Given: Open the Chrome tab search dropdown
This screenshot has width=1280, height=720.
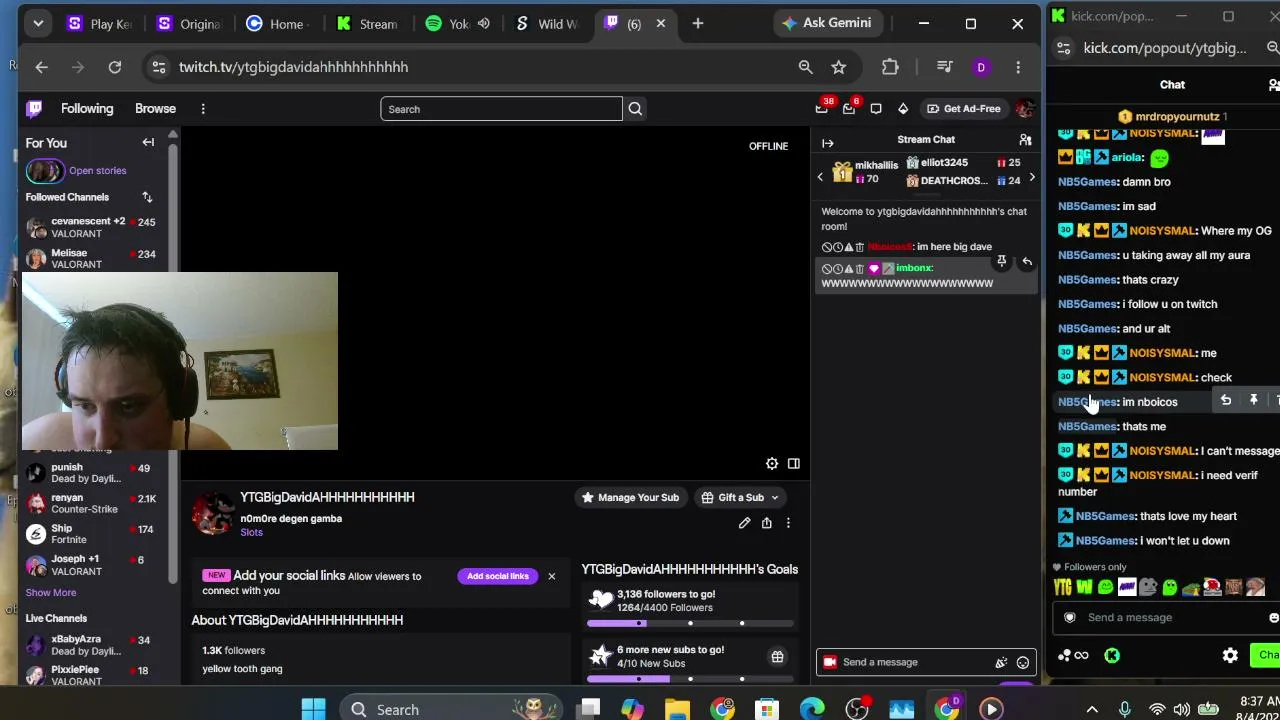Looking at the screenshot, I should [38, 23].
